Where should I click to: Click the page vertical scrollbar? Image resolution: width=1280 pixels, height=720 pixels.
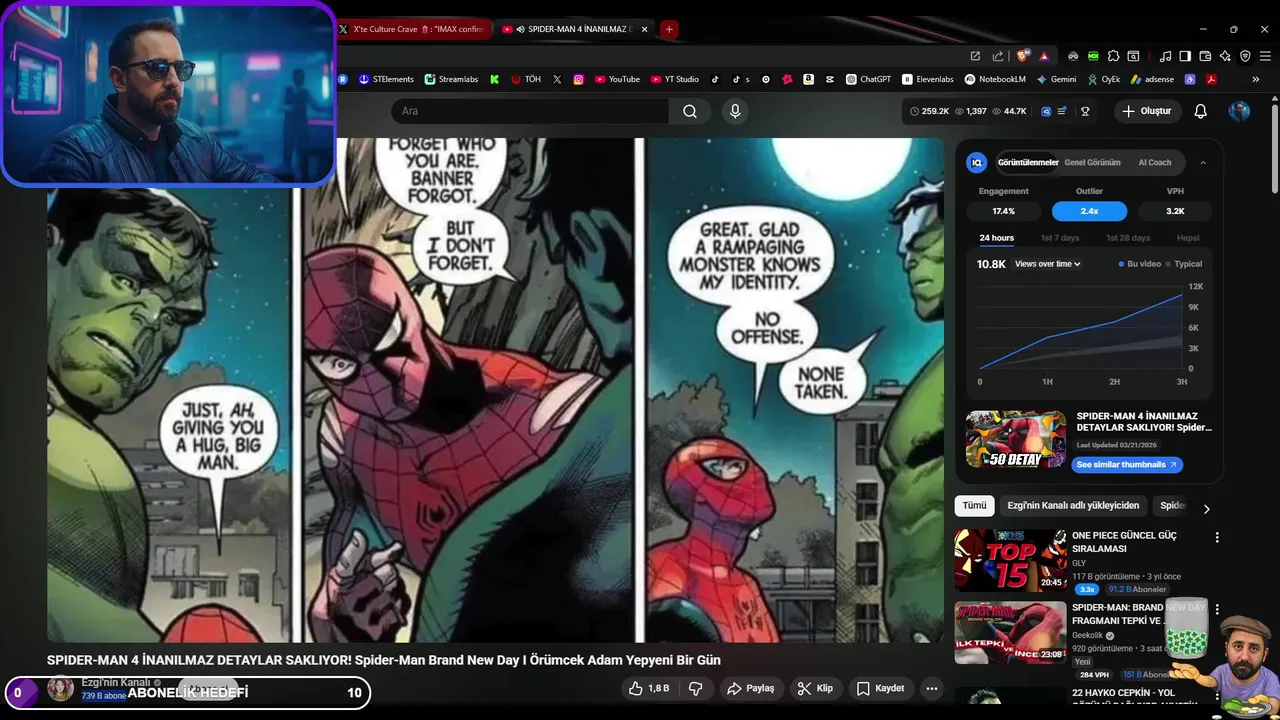(x=1274, y=150)
